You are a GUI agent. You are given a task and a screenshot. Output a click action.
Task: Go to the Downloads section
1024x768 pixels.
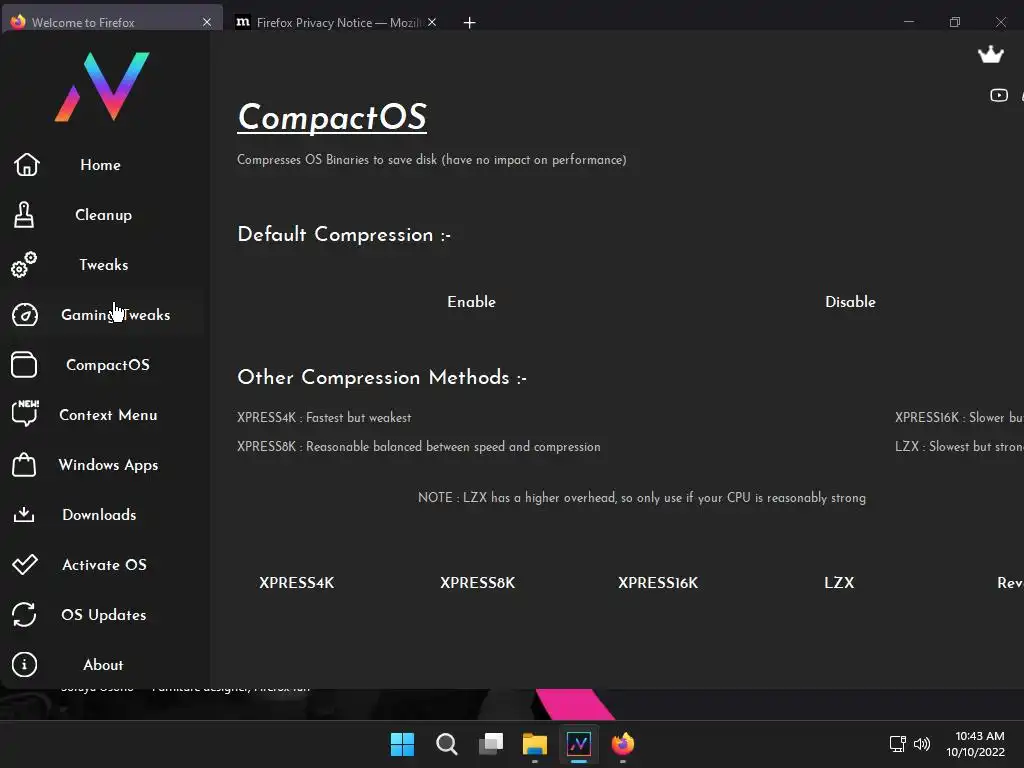[x=99, y=515]
